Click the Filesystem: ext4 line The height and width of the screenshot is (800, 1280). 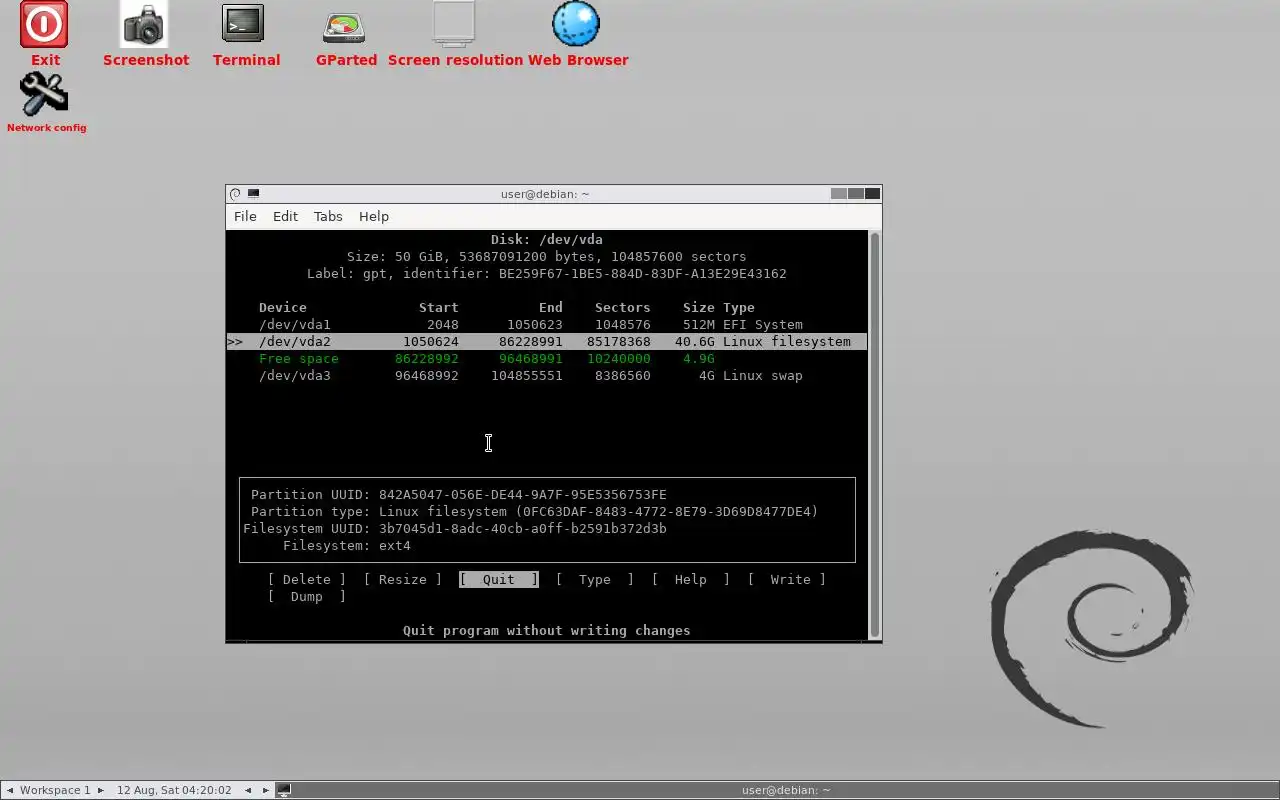[x=347, y=546]
